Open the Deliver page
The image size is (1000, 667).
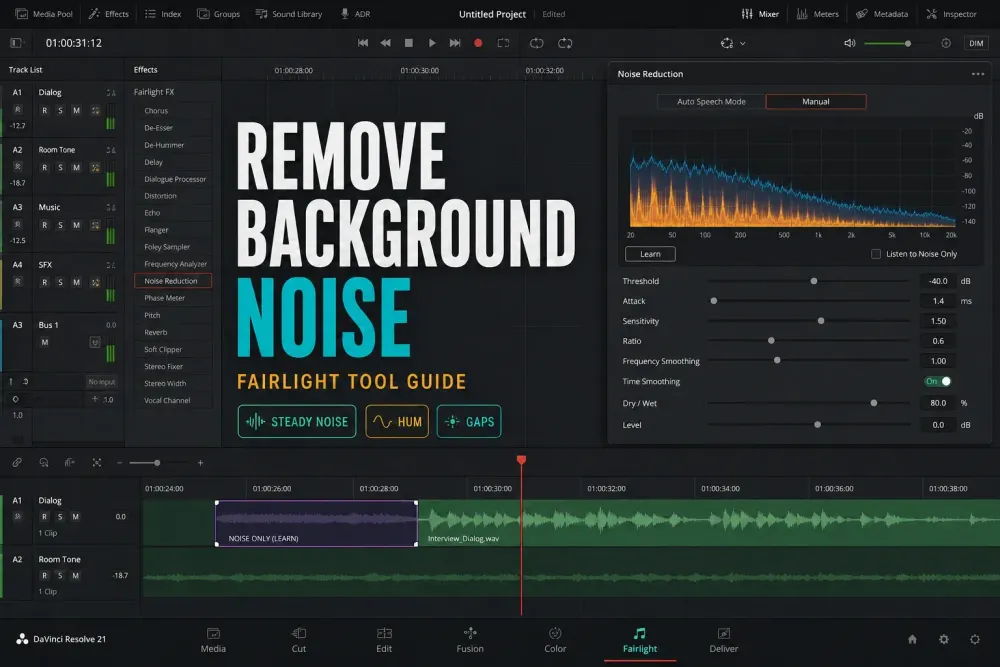(x=724, y=640)
